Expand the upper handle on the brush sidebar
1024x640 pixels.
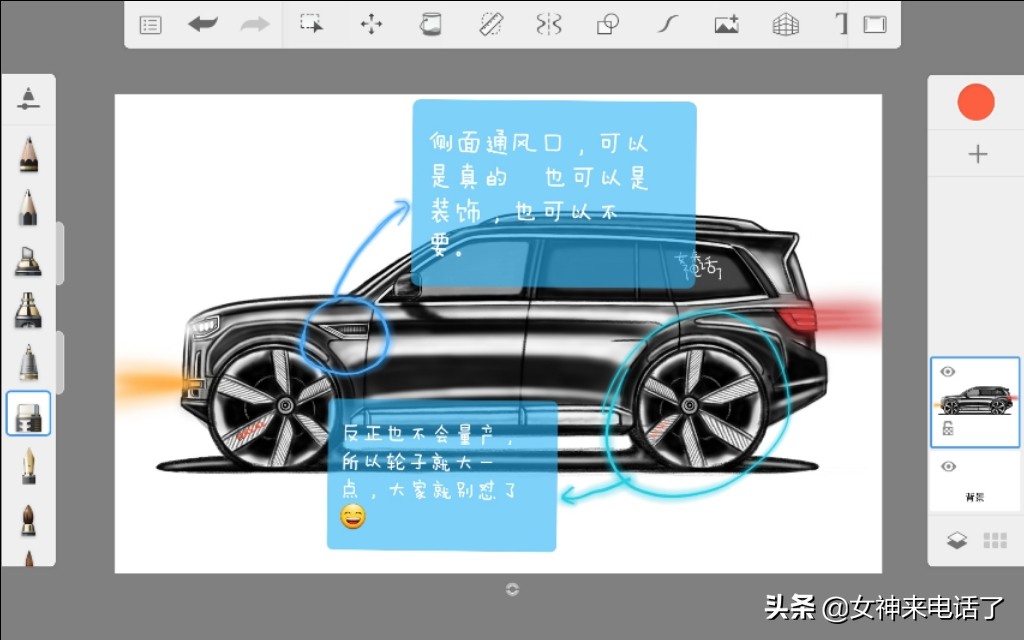63,253
